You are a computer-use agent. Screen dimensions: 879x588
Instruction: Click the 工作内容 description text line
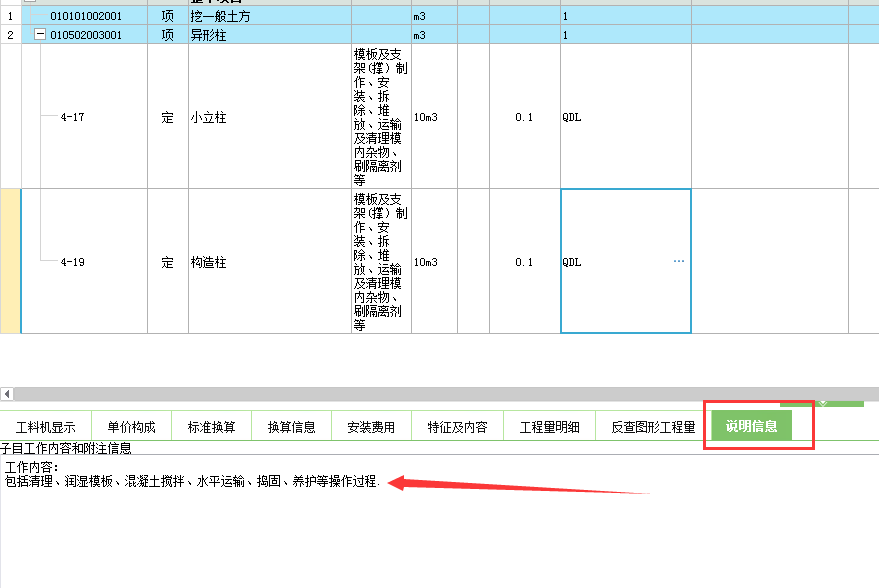coord(192,481)
